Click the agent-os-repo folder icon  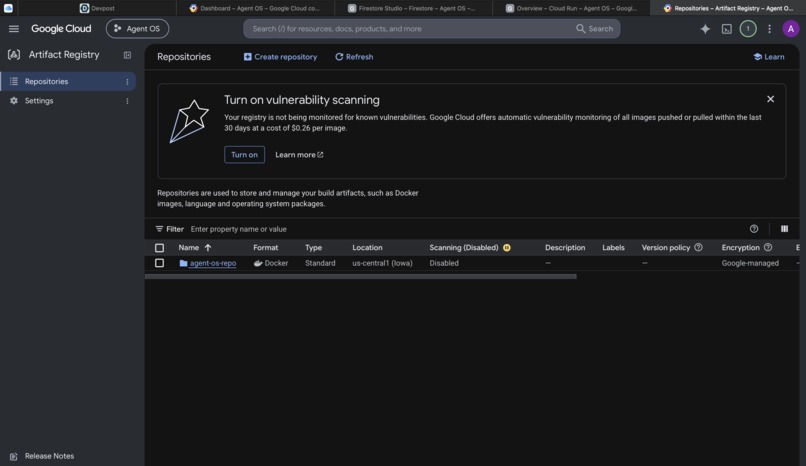point(184,263)
